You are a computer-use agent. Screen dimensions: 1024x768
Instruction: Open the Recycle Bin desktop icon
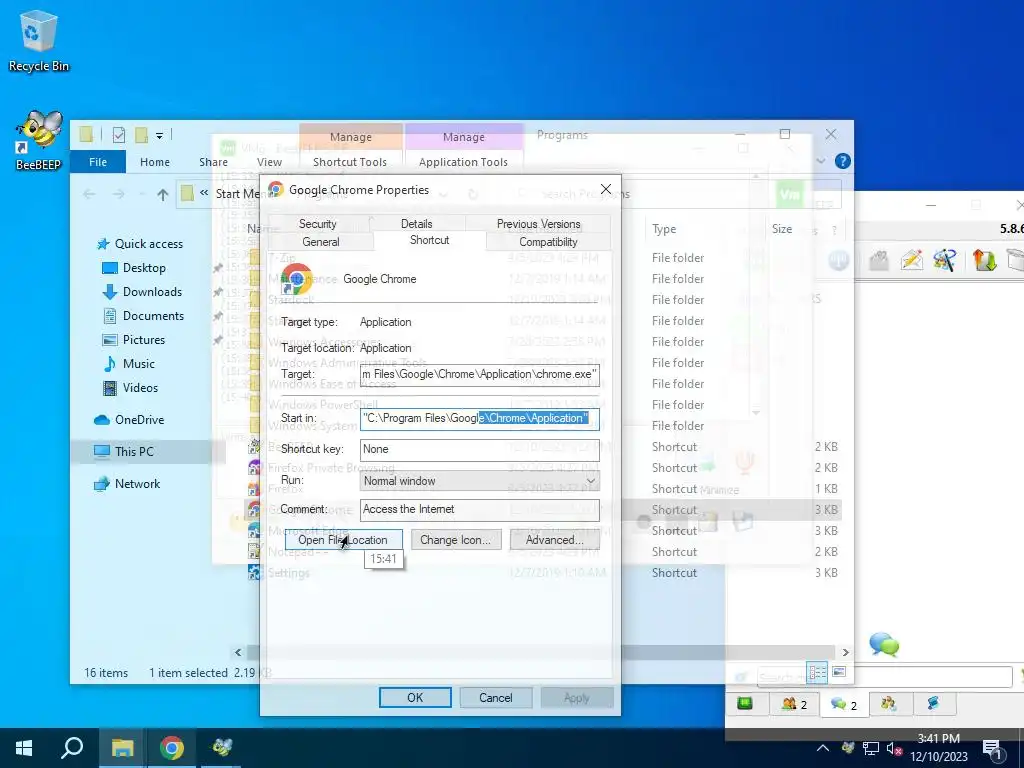tap(37, 40)
